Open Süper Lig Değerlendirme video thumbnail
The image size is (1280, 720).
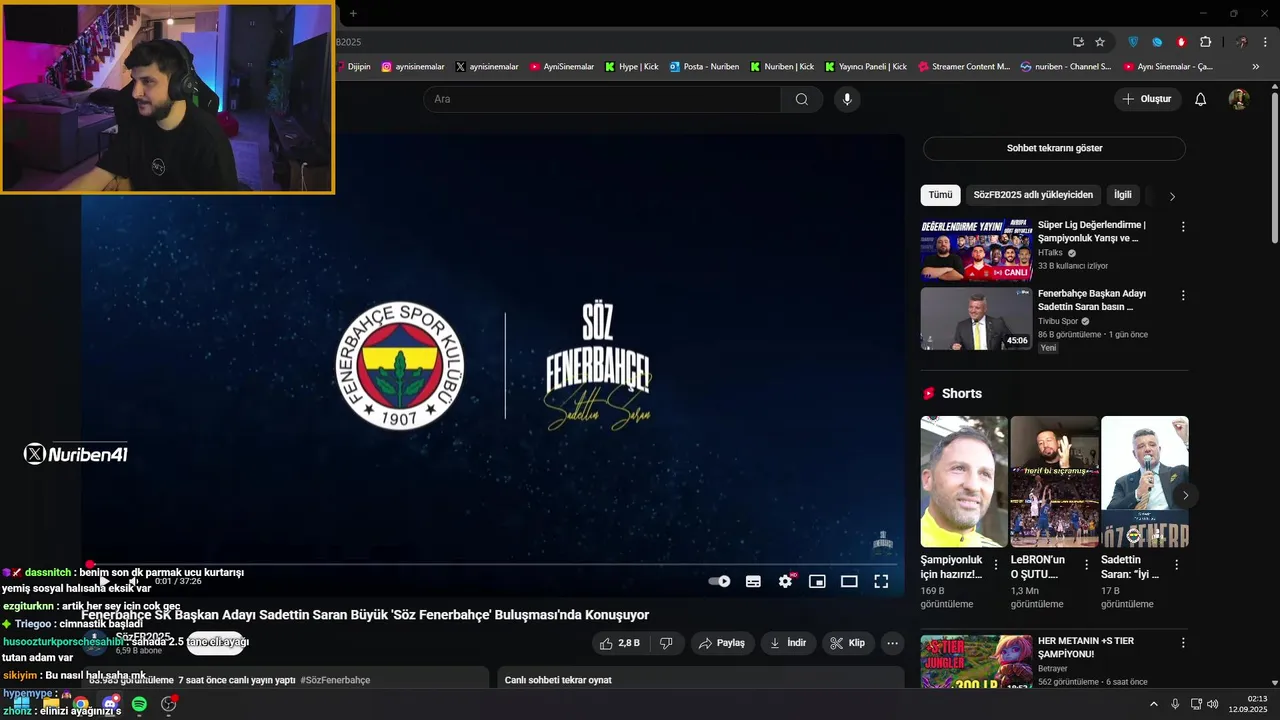tap(976, 250)
